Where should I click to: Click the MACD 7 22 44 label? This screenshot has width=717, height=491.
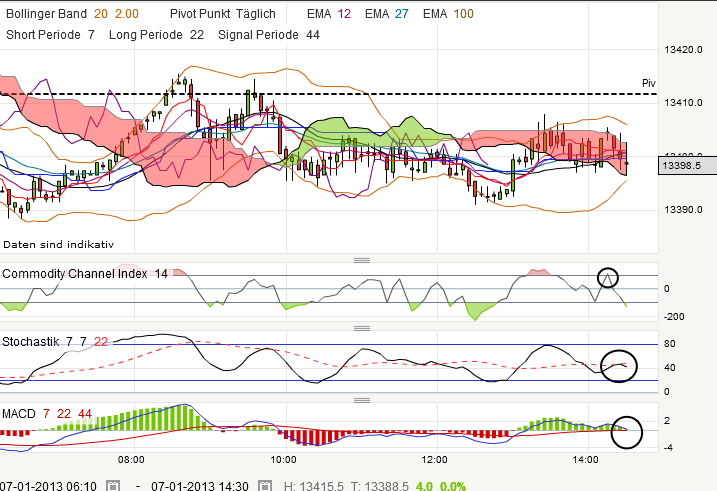(47, 414)
